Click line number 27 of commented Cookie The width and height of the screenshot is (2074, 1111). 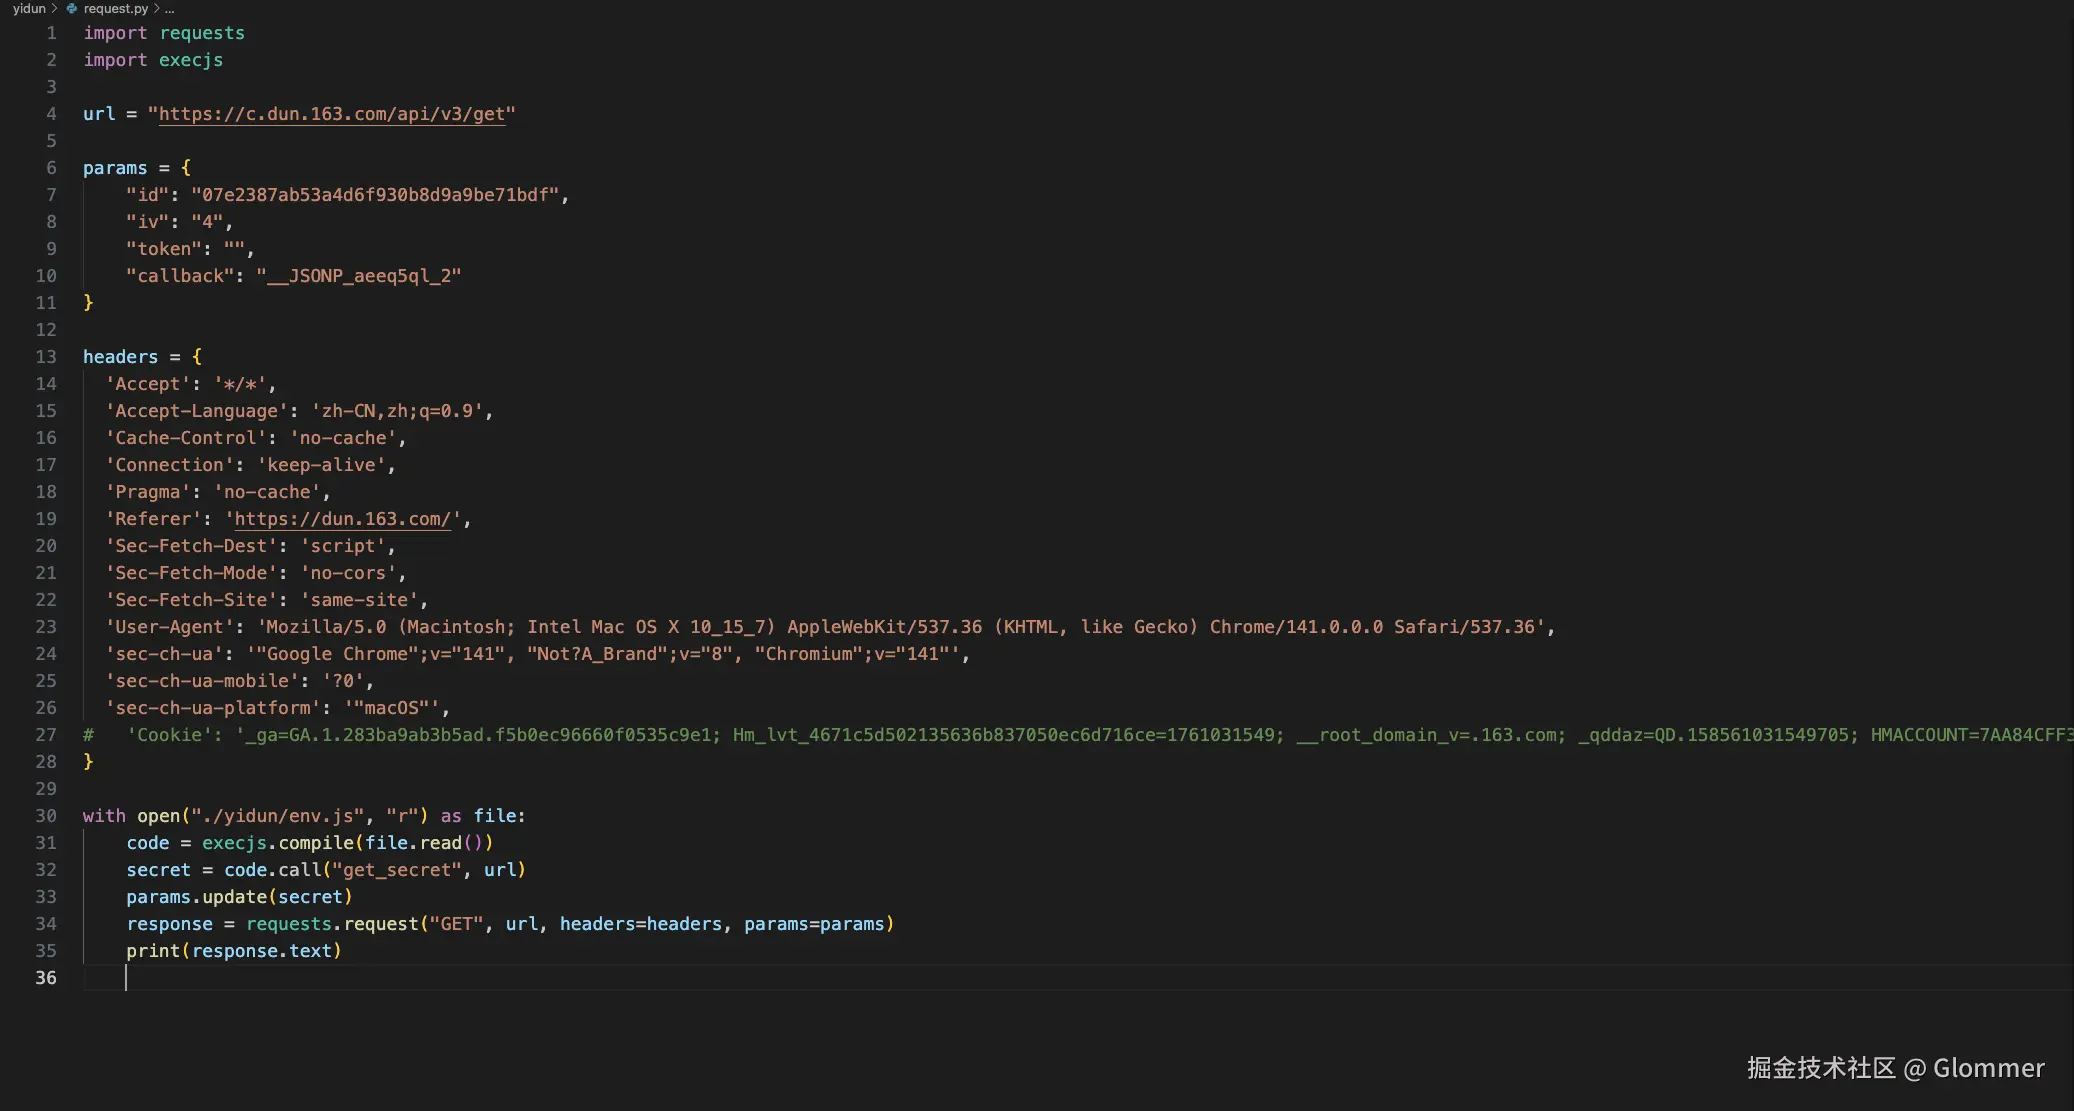point(46,735)
